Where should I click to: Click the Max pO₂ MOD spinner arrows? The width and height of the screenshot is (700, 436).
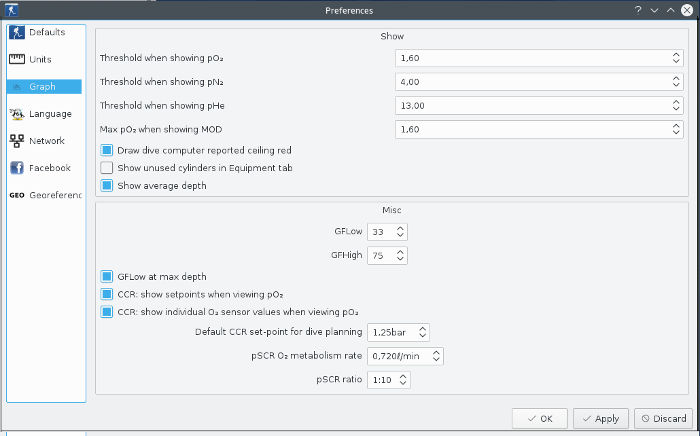(x=676, y=129)
